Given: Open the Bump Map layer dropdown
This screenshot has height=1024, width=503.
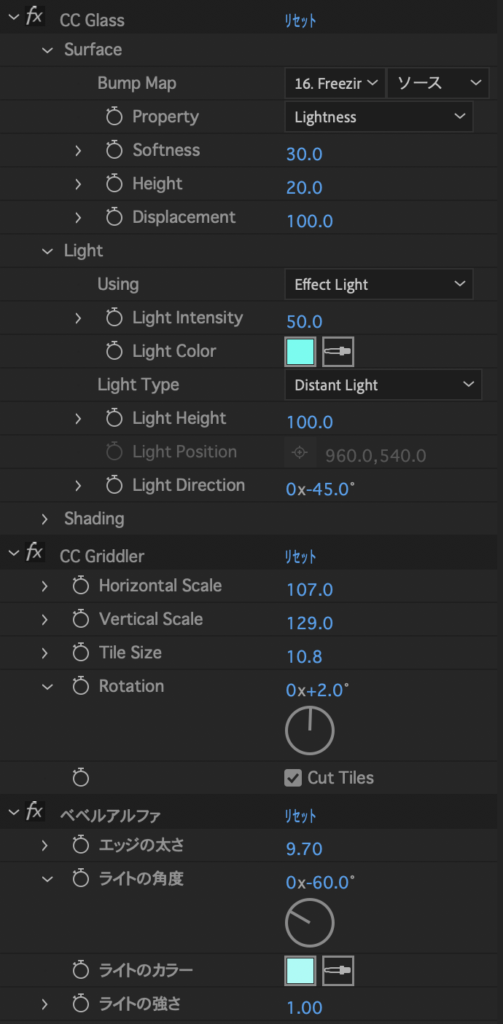Looking at the screenshot, I should pos(334,83).
